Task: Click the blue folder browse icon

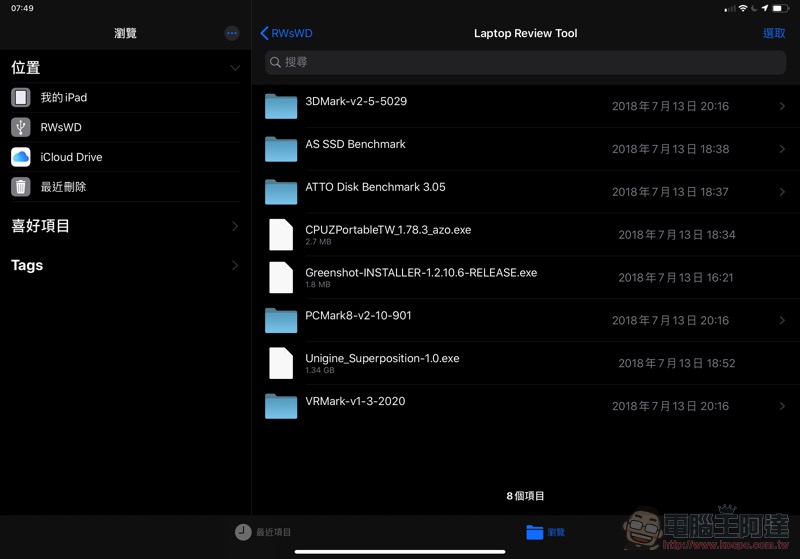Action: coord(534,532)
